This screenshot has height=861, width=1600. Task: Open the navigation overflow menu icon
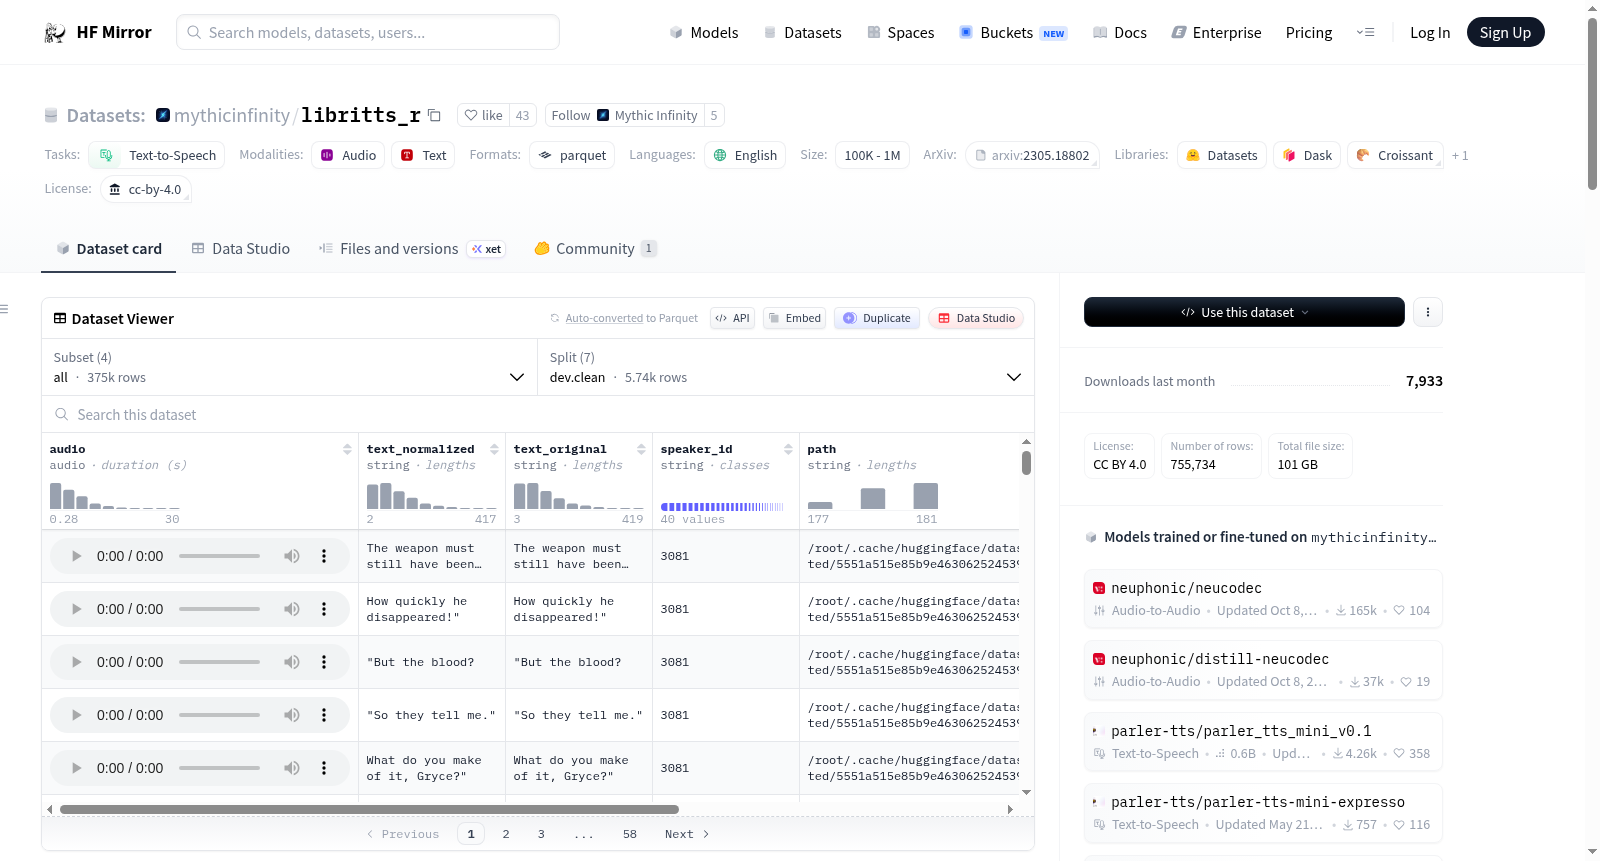click(1365, 32)
